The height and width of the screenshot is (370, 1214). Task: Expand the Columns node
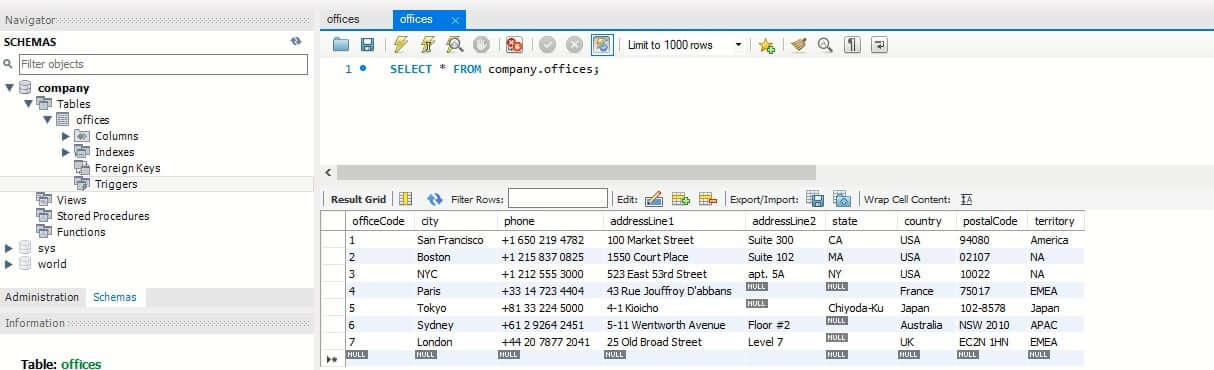66,136
